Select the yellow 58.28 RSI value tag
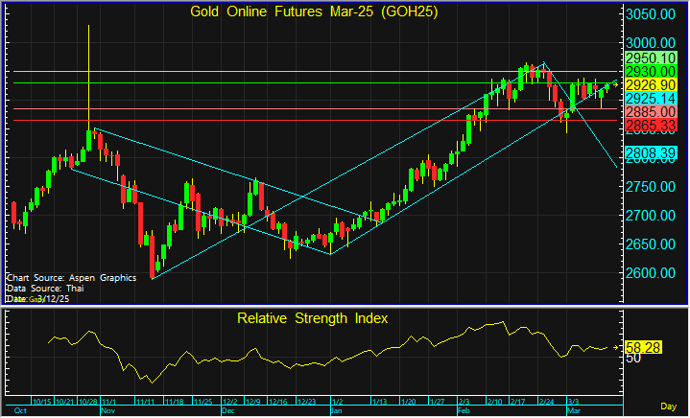The image size is (690, 418). 643,348
